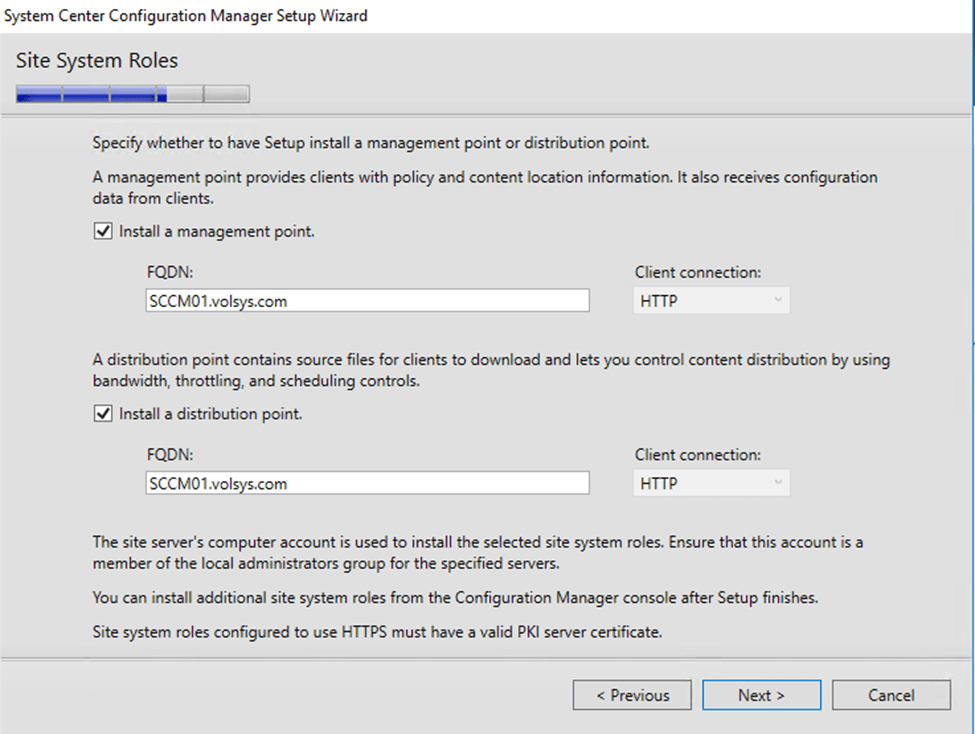
Task: Click the Site System Roles page heading
Action: (97, 61)
